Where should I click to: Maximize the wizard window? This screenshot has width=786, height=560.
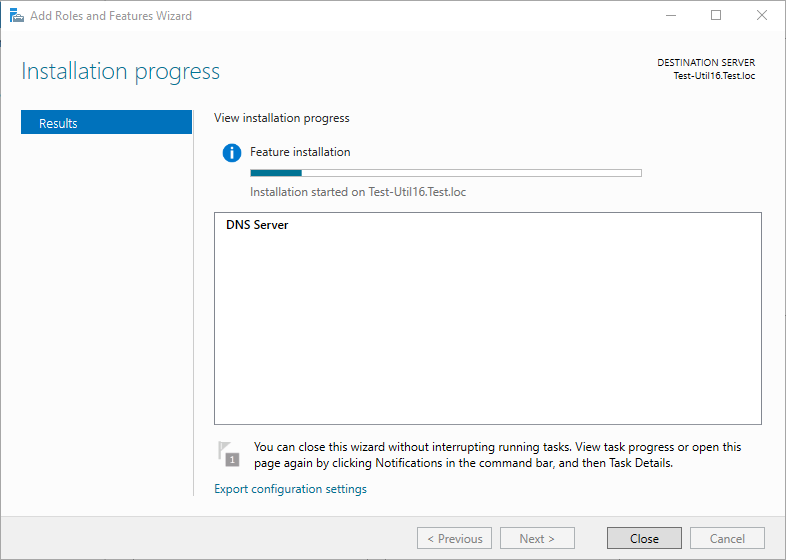click(x=716, y=16)
